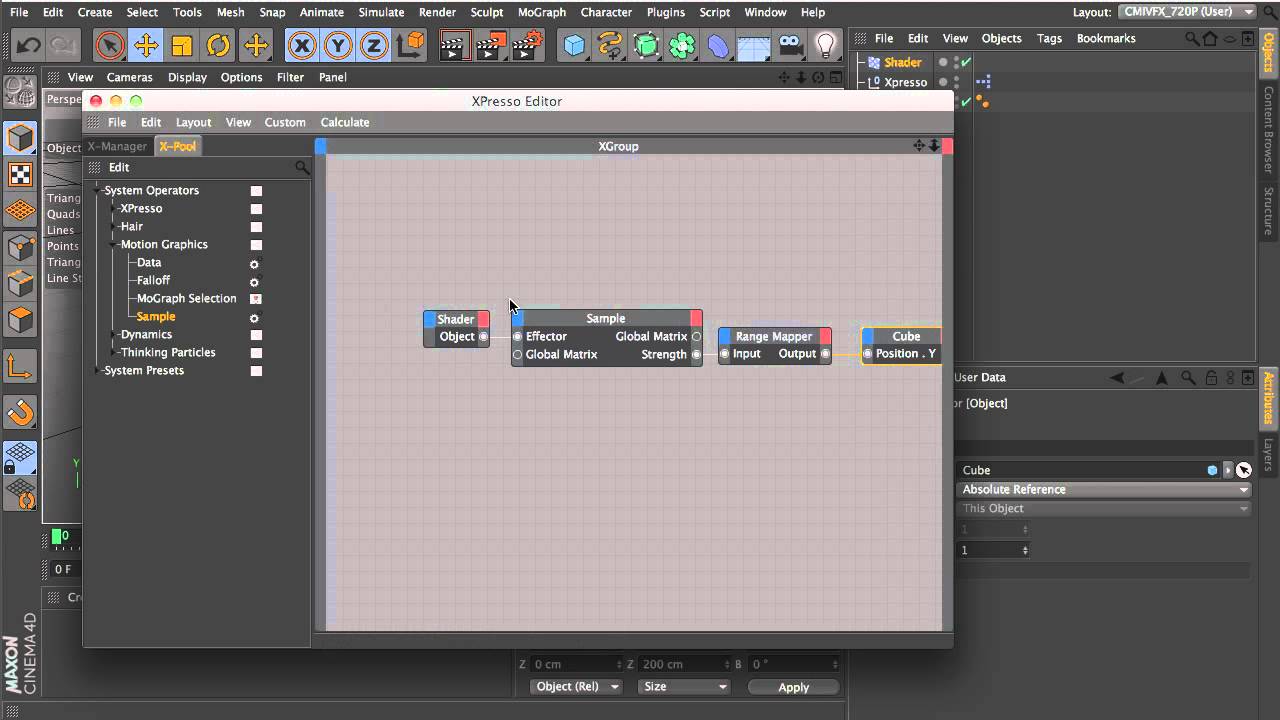Click the white square beside Dynamics

click(256, 335)
